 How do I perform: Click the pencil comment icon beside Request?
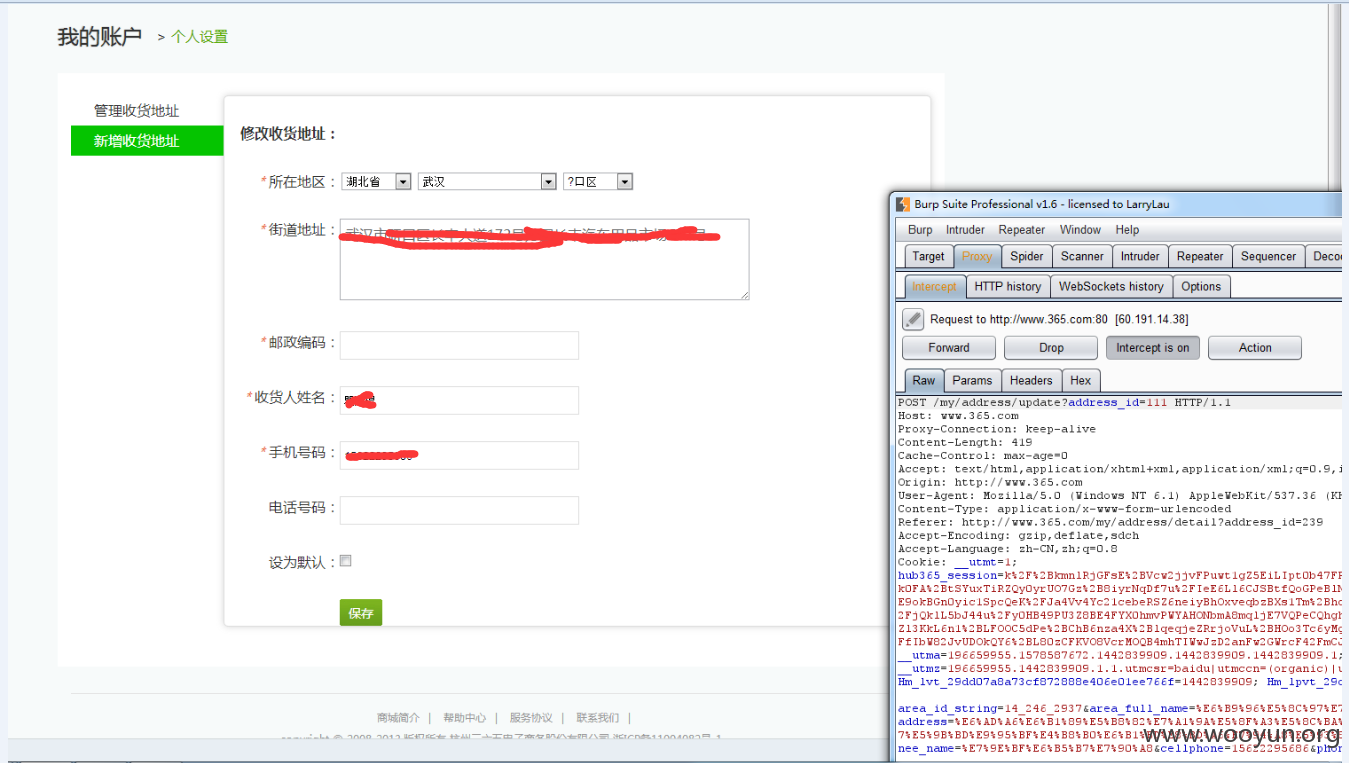(913, 319)
